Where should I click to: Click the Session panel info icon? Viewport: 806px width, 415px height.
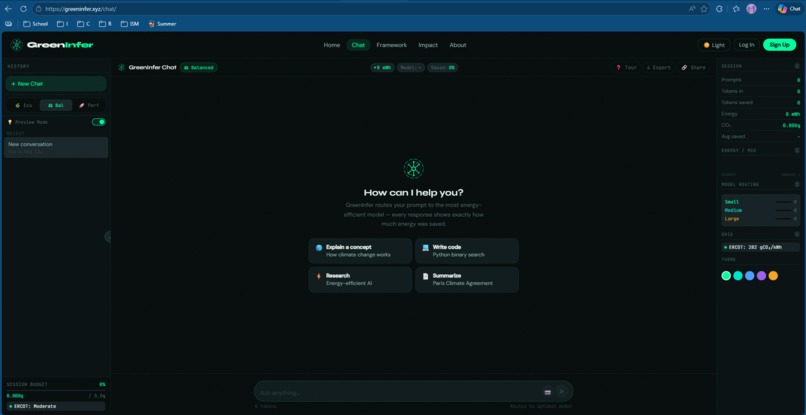797,66
